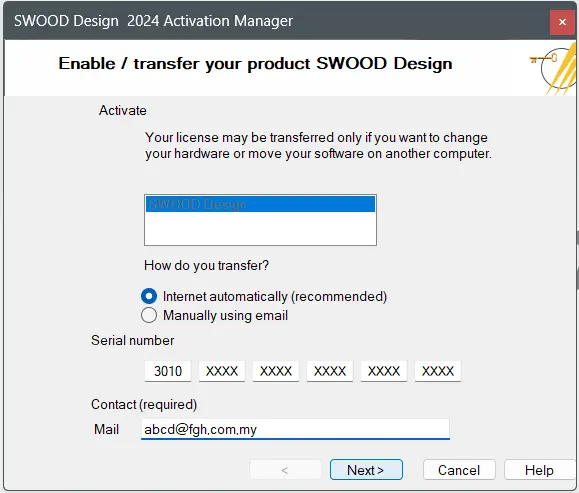Click the first serial field containing 3010

[x=168, y=371]
